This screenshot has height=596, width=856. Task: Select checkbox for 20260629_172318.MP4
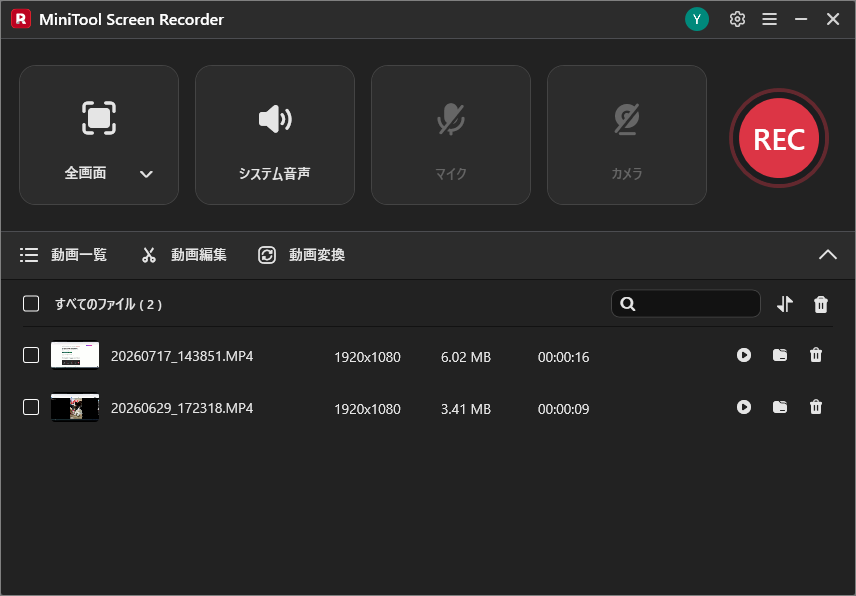[31, 407]
